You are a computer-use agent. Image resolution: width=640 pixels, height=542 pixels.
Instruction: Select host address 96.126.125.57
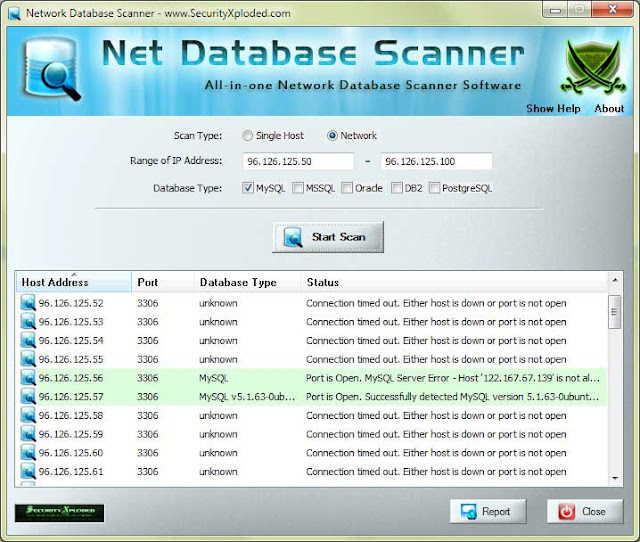(71, 397)
